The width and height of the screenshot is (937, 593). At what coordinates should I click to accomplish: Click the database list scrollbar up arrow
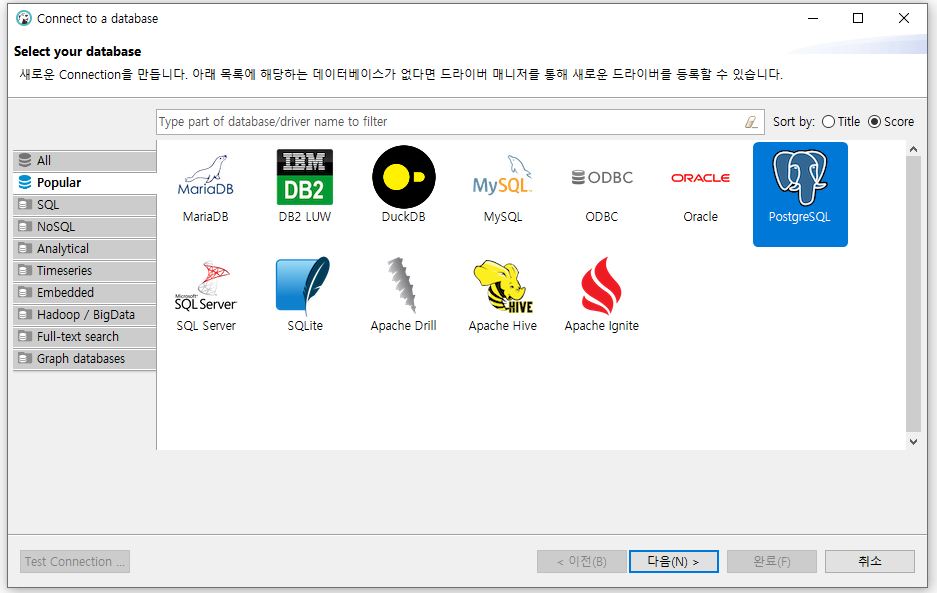click(913, 149)
